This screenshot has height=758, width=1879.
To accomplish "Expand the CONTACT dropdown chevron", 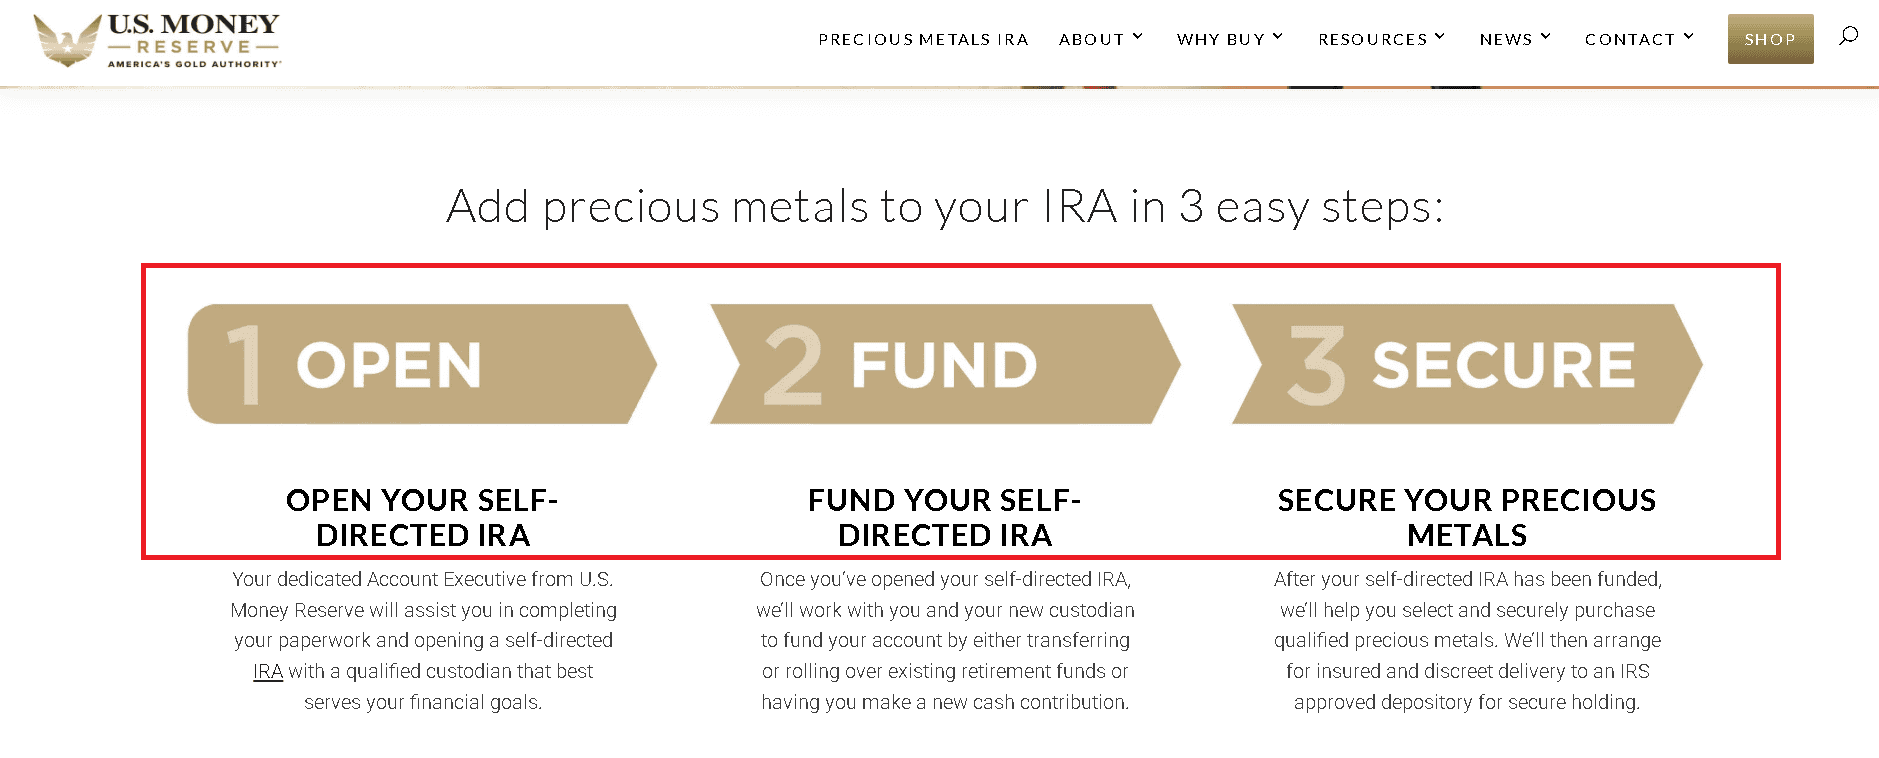I will pyautogui.click(x=1691, y=37).
